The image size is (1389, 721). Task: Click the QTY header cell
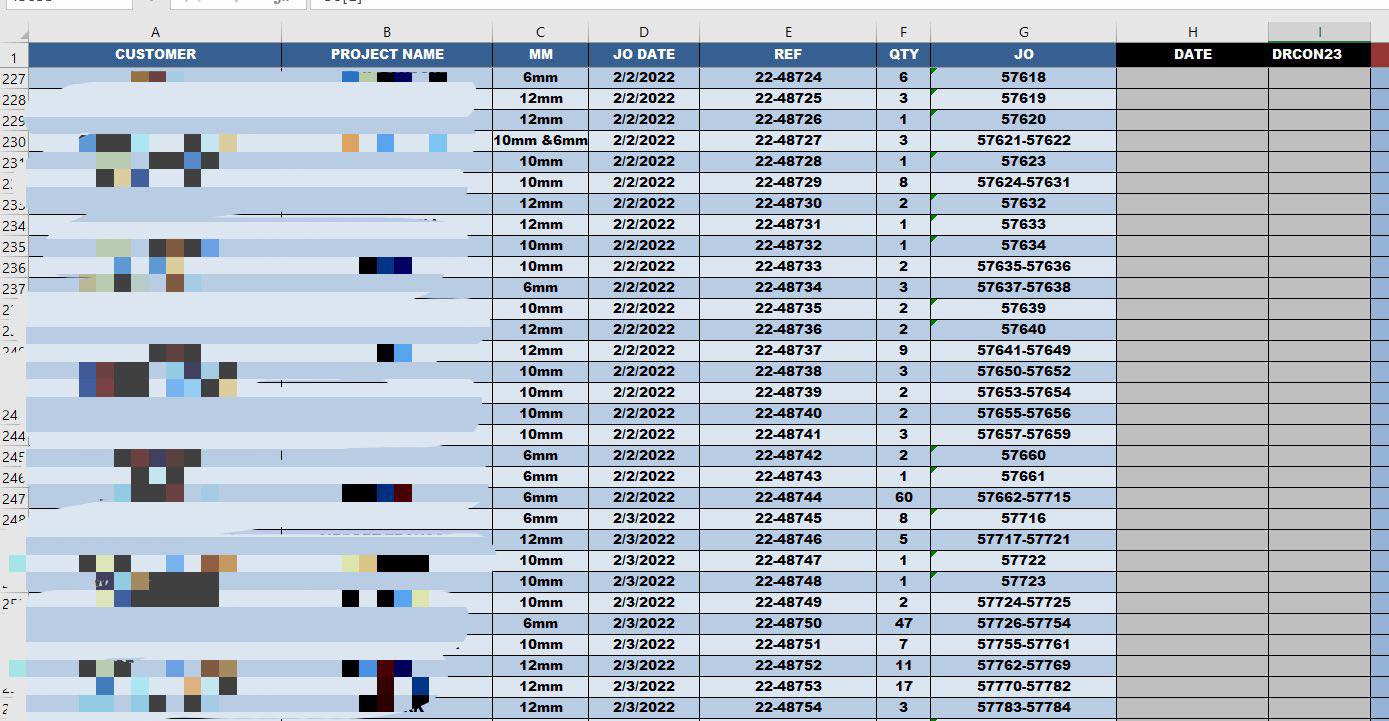tap(903, 54)
